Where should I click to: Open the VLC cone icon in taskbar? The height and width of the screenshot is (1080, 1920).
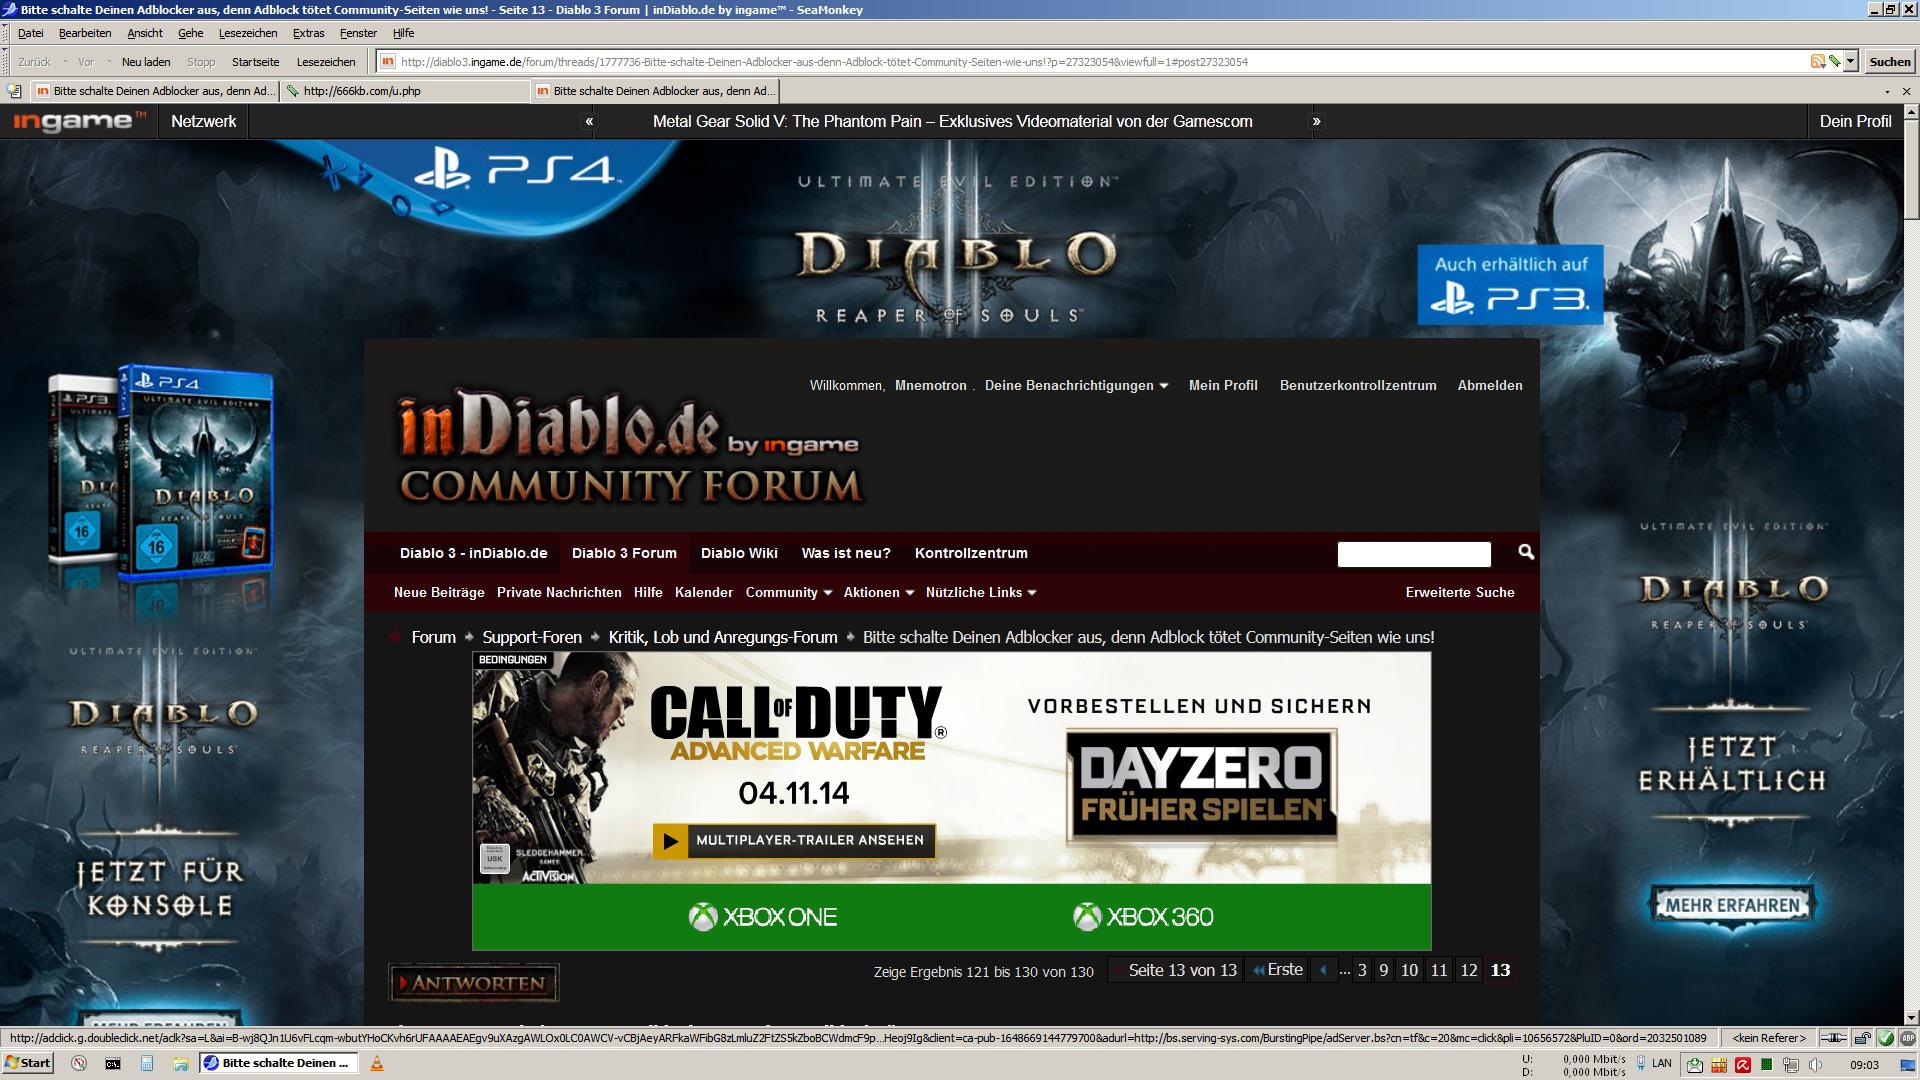click(x=377, y=1063)
